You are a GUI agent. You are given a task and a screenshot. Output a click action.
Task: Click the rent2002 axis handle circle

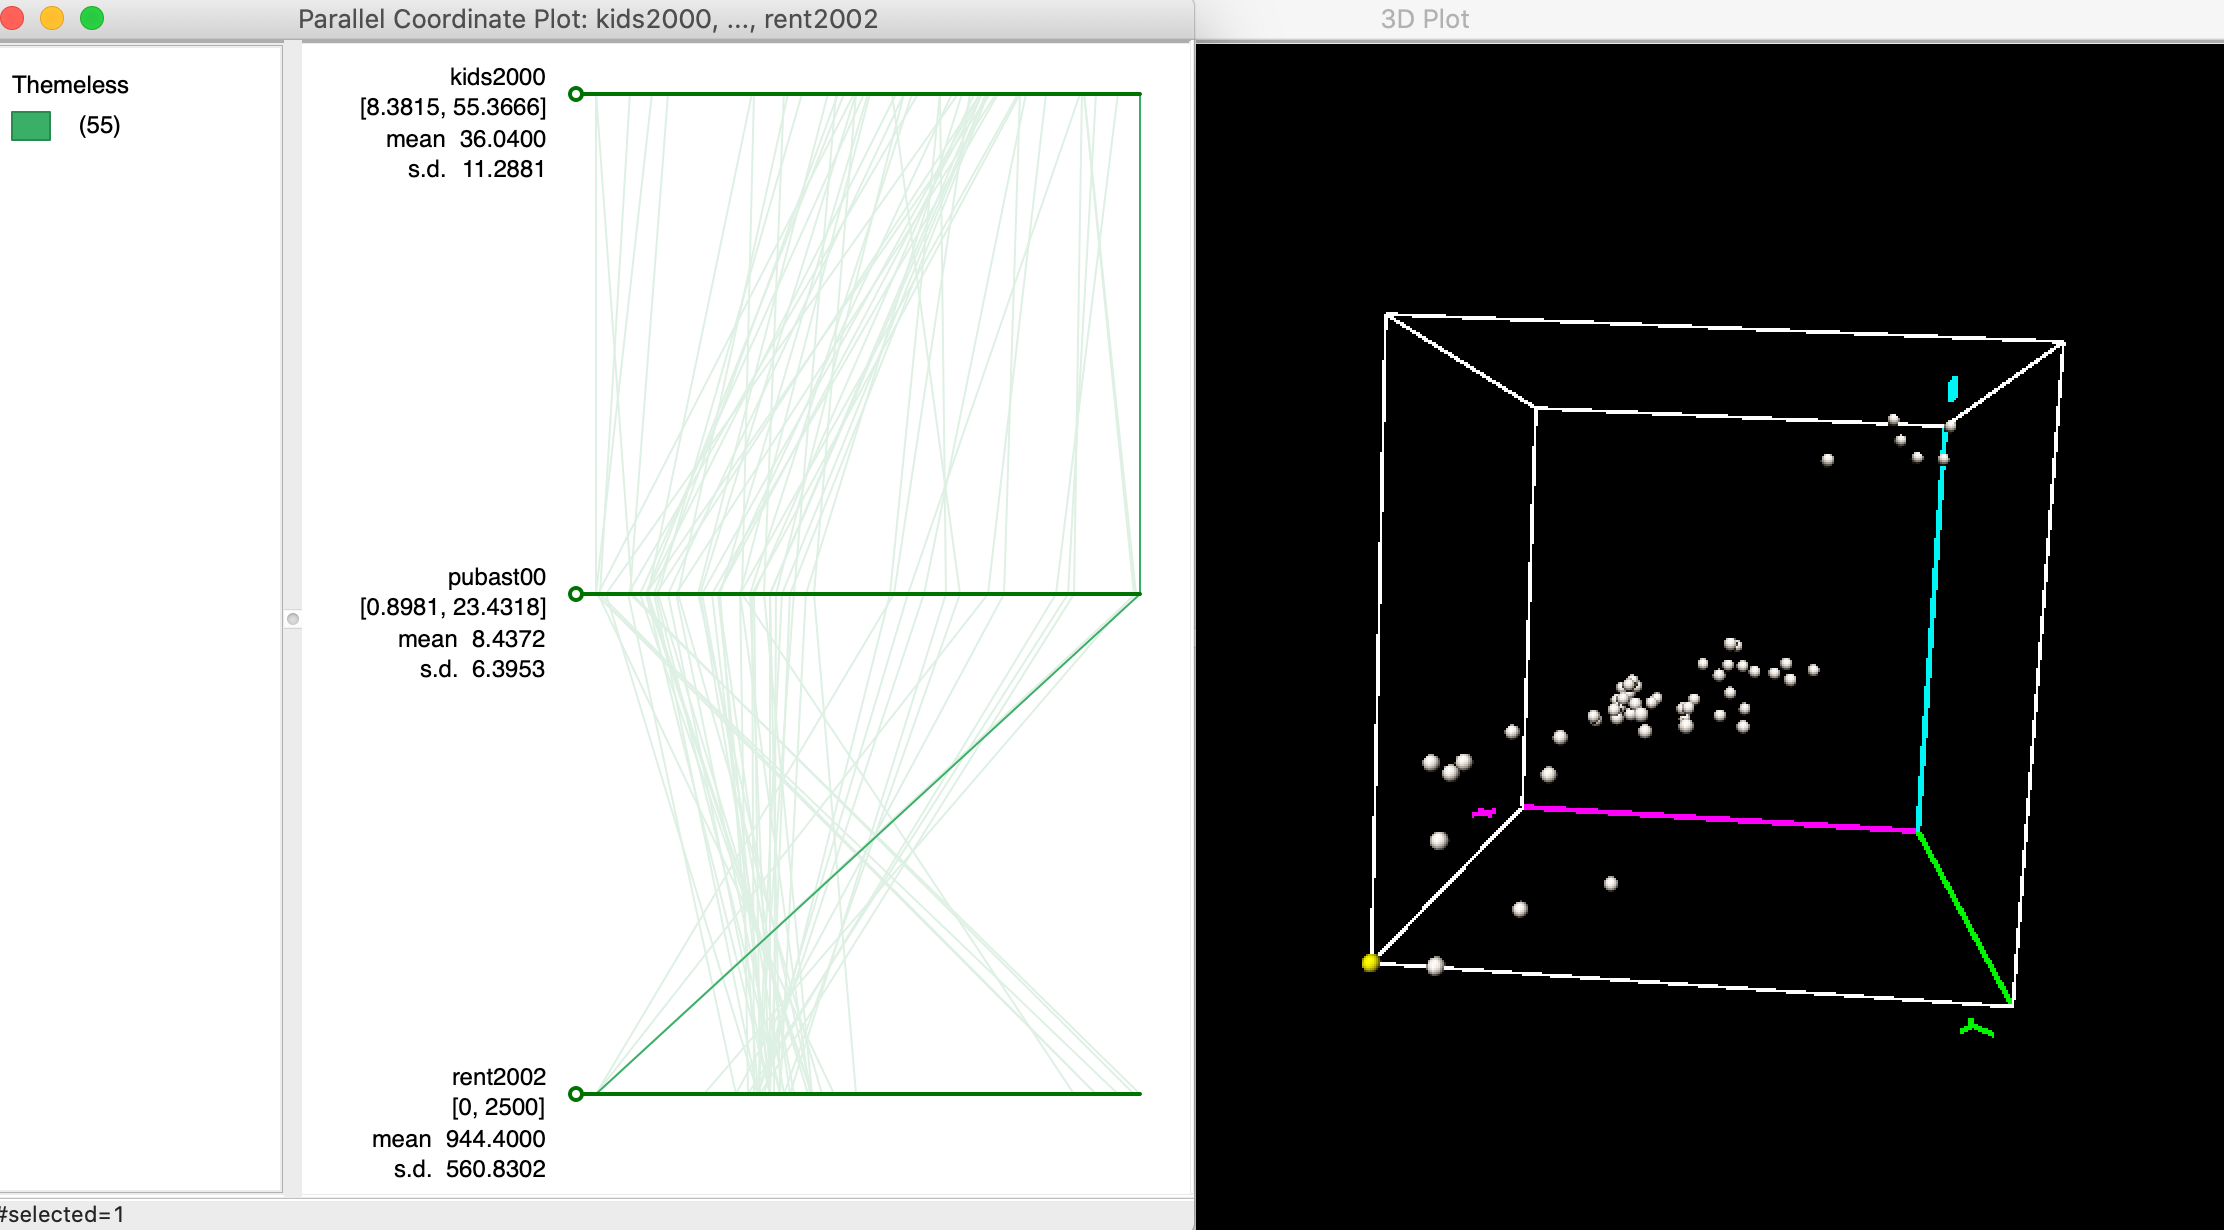[576, 1094]
